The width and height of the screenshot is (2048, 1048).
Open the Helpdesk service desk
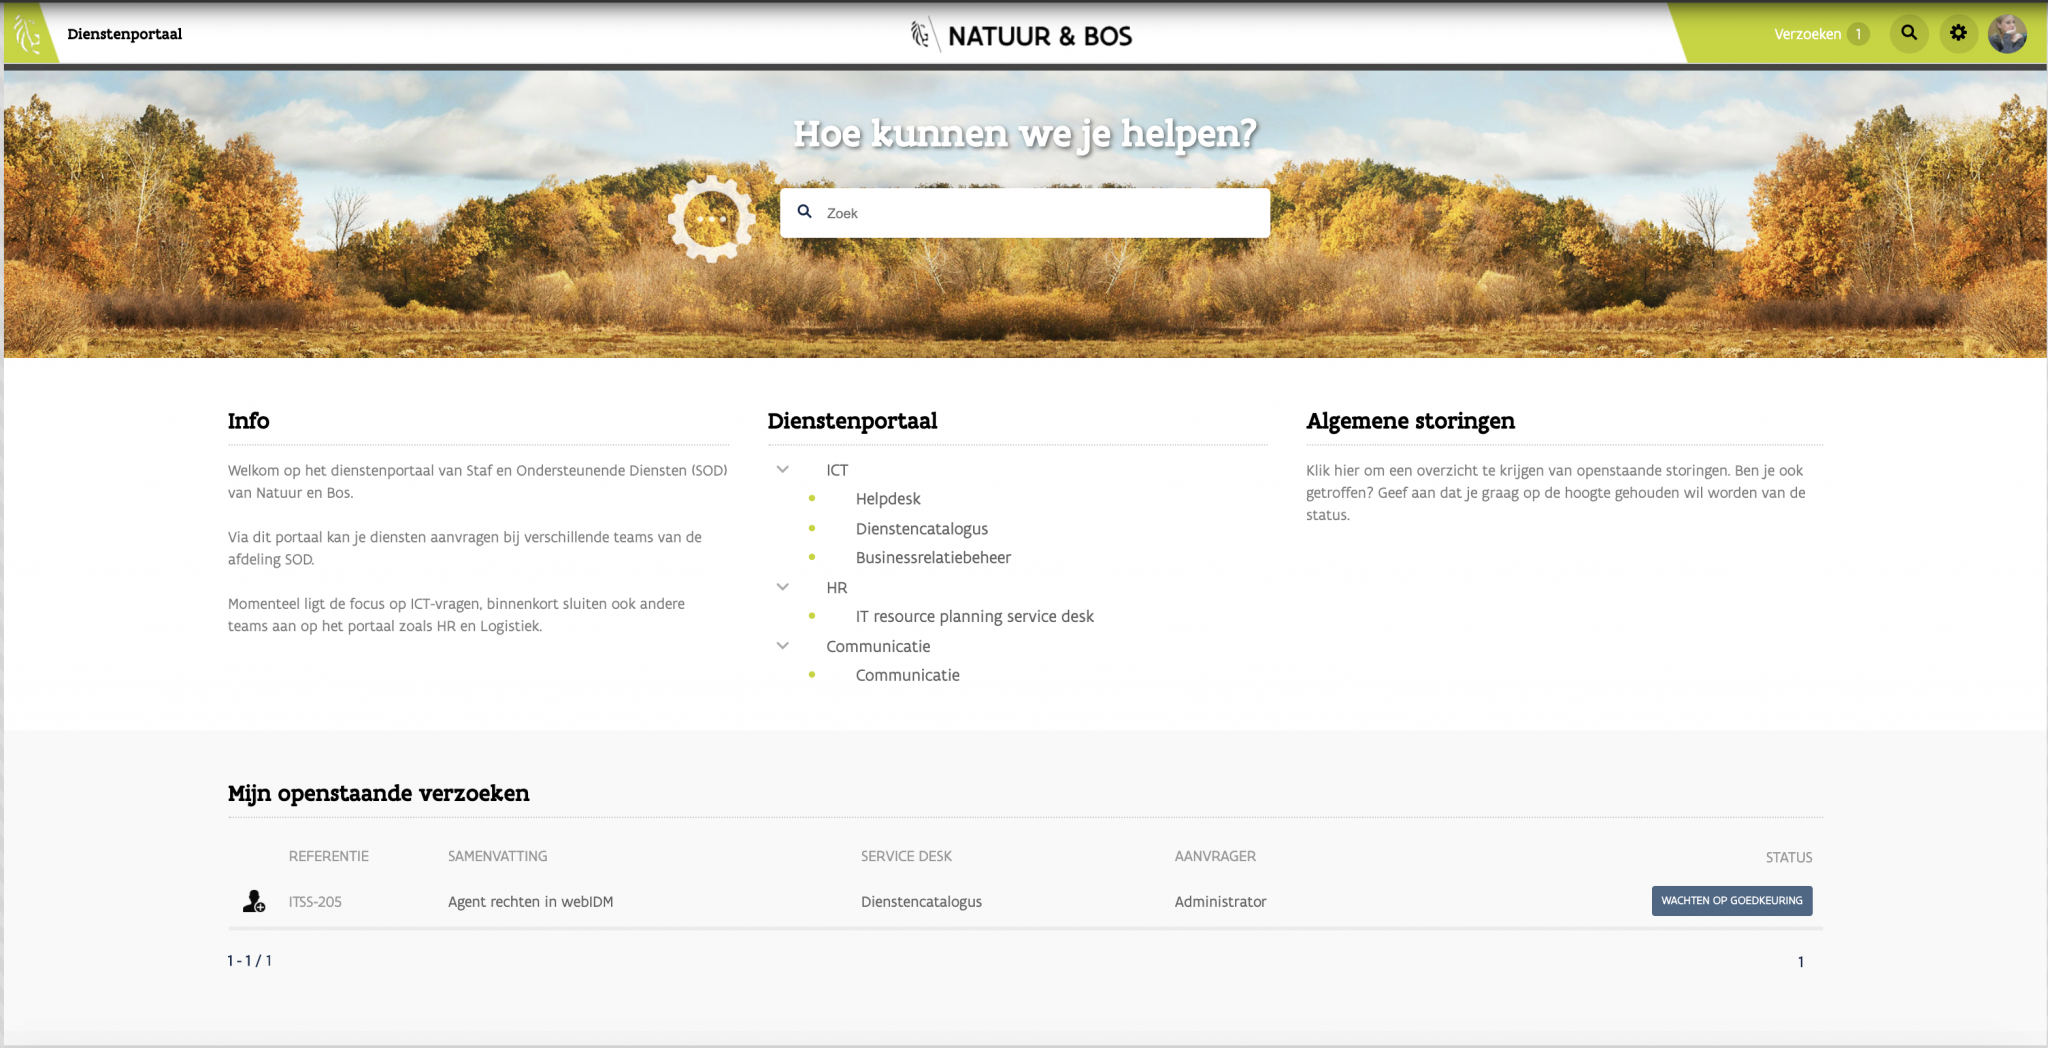click(x=887, y=498)
